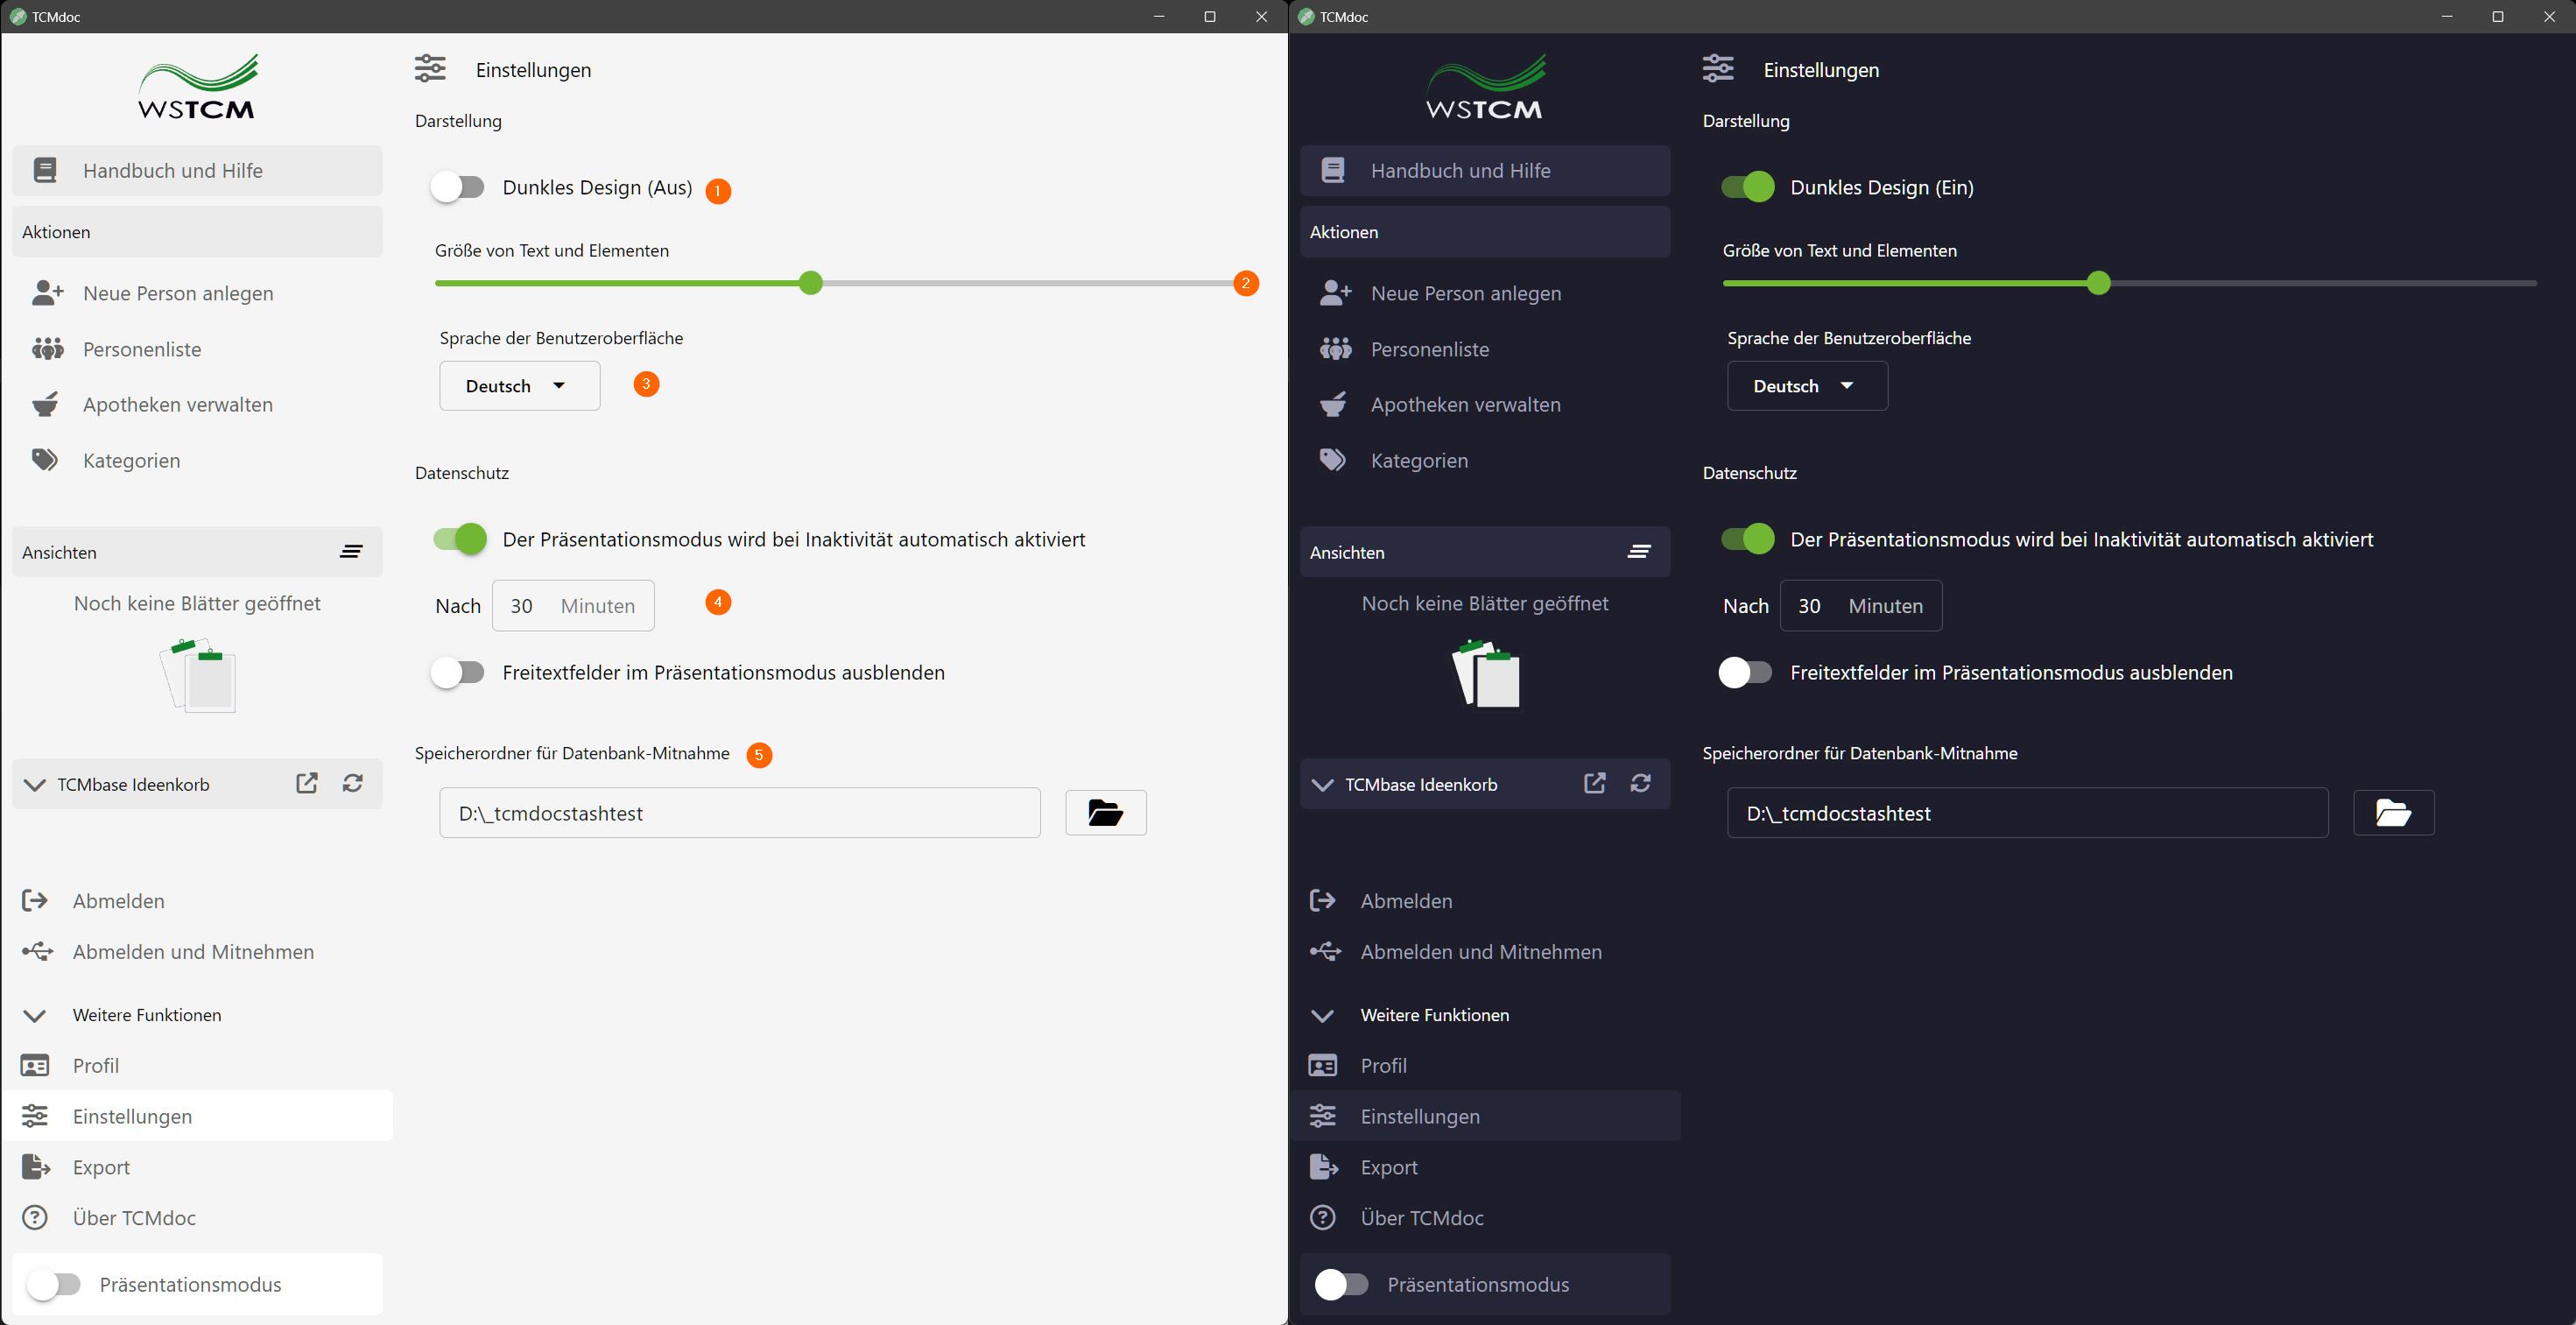The width and height of the screenshot is (2576, 1325).
Task: Open Deutsch language dropdown in light window
Action: [519, 386]
